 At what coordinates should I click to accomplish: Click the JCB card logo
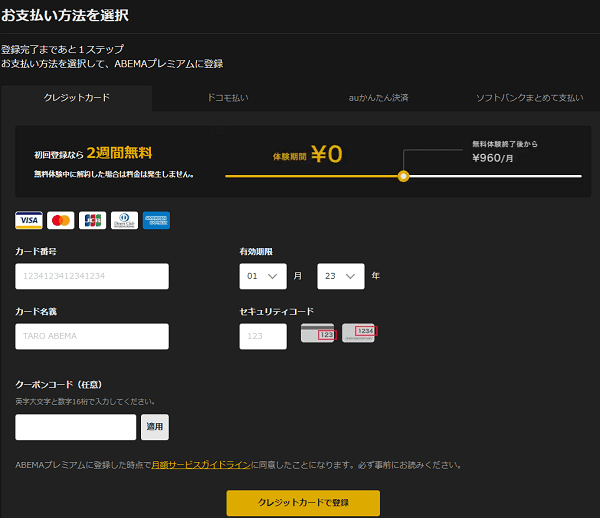92,220
